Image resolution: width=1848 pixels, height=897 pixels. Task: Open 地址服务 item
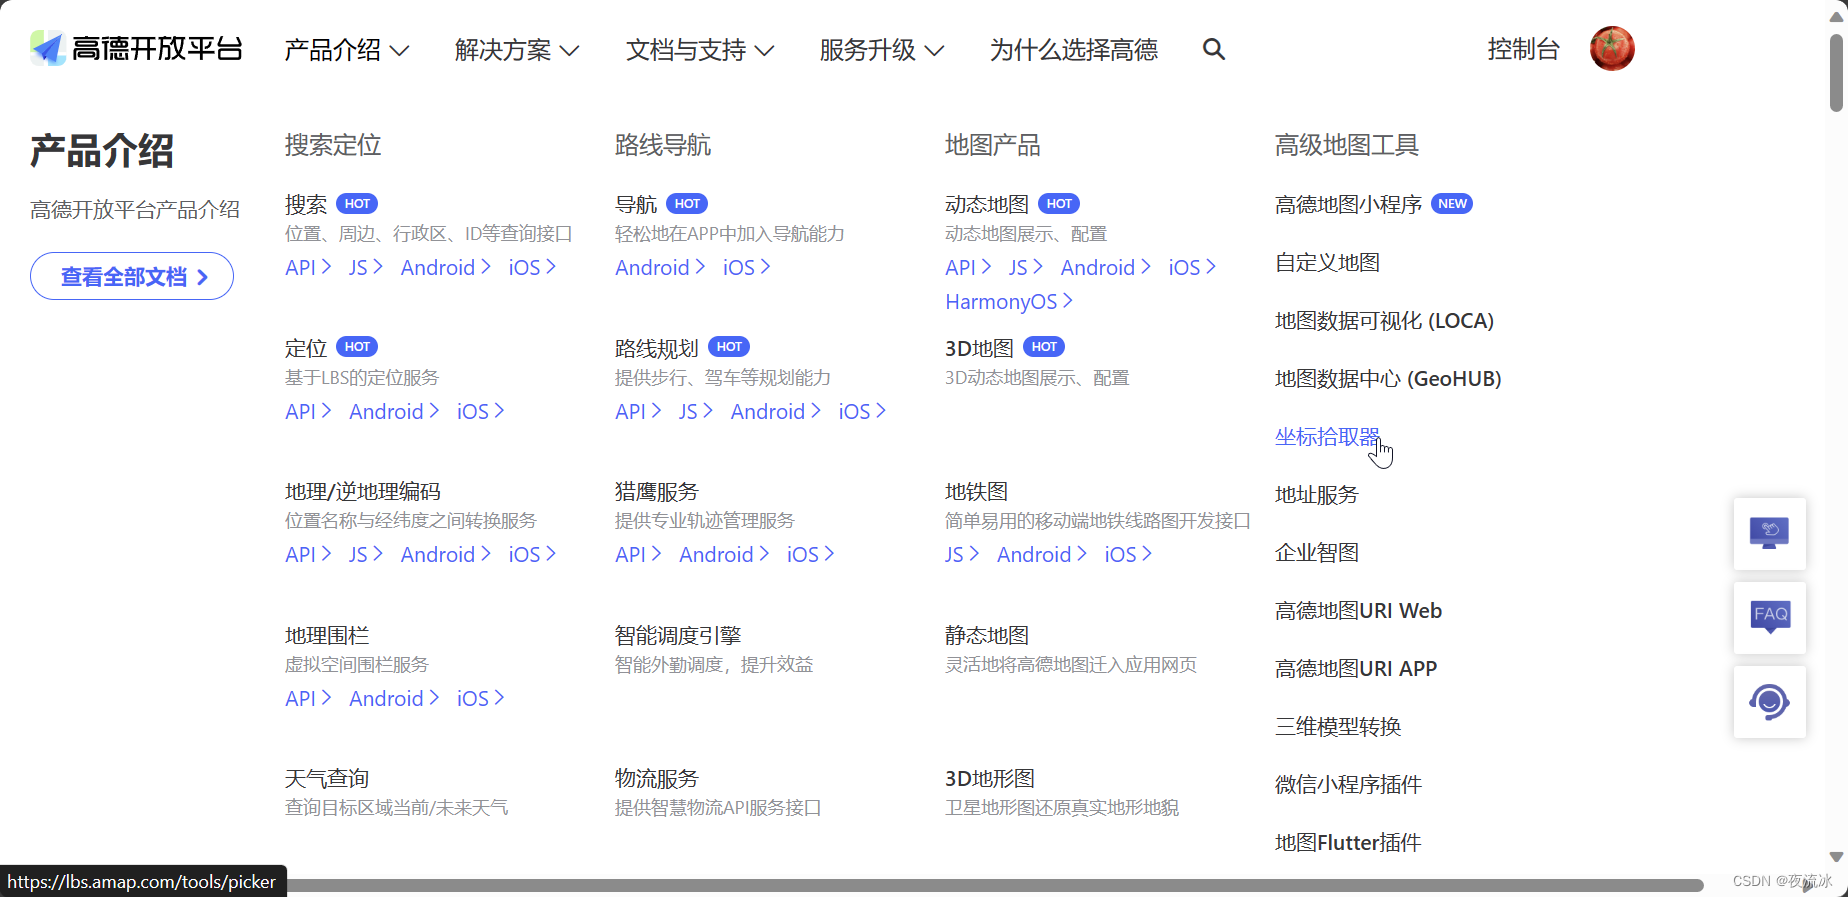[1317, 495]
